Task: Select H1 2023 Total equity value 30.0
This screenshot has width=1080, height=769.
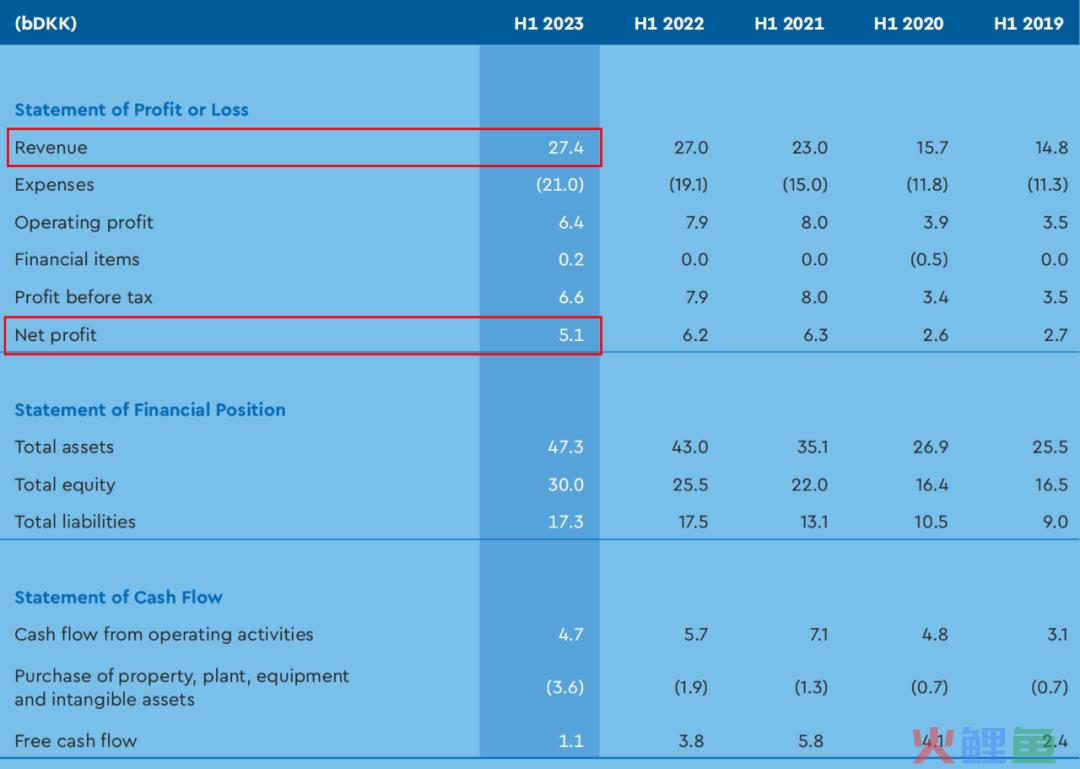Action: (566, 484)
